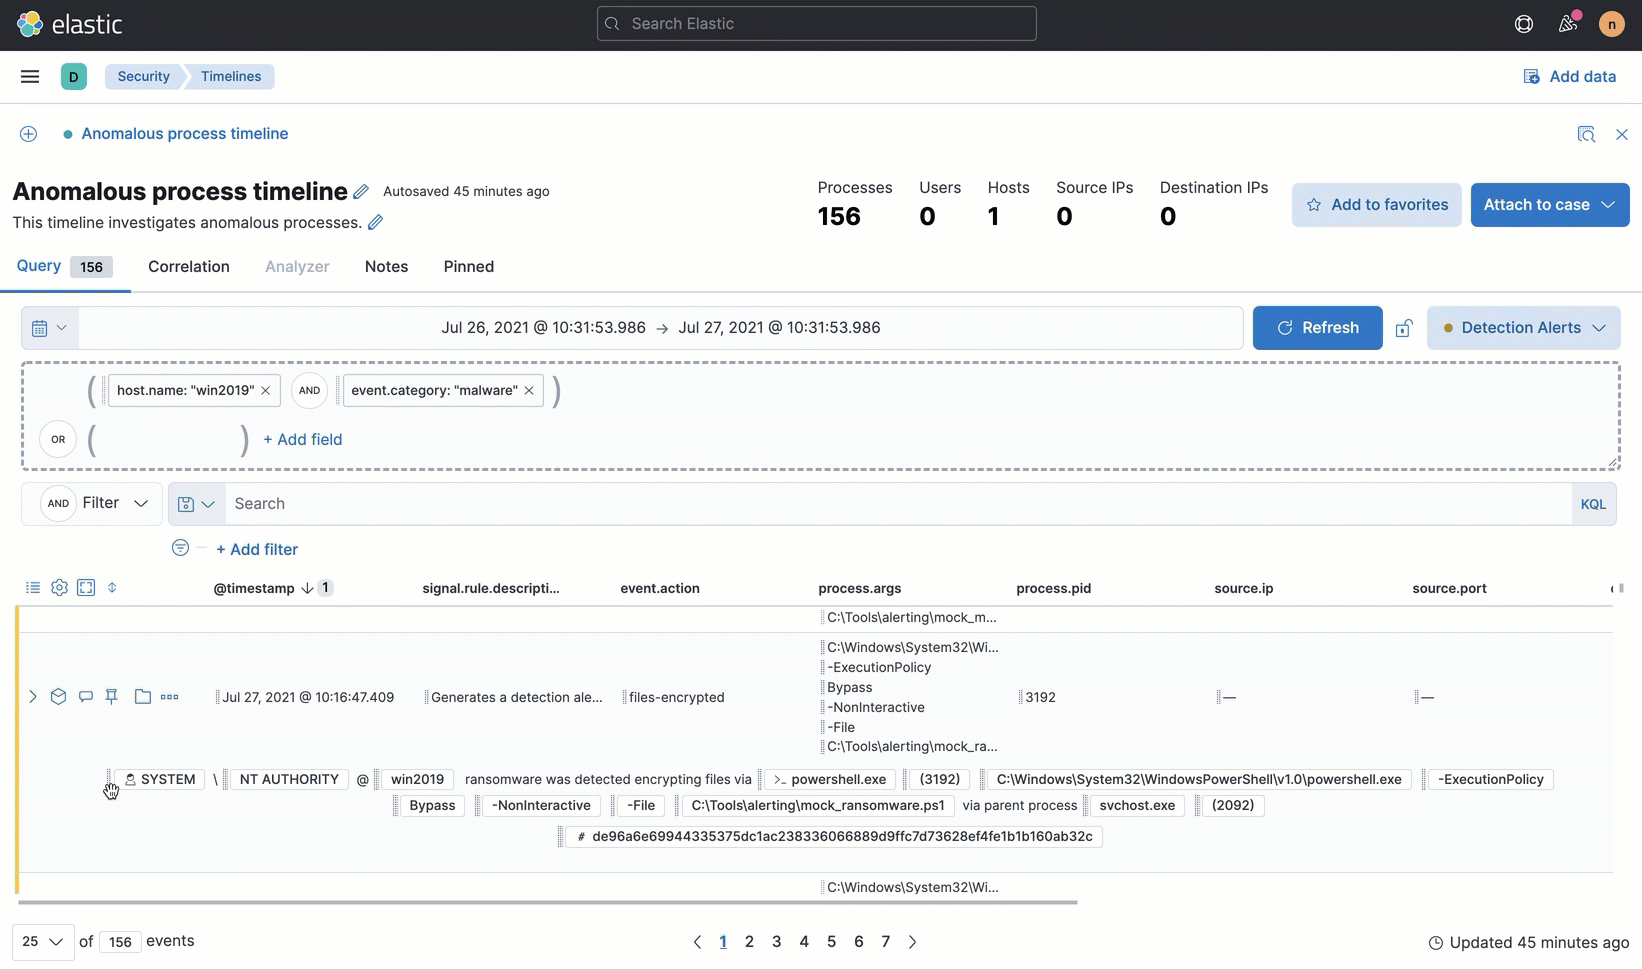Open the Notes tab
Screen dimensions: 1642x969
pyautogui.click(x=385, y=266)
